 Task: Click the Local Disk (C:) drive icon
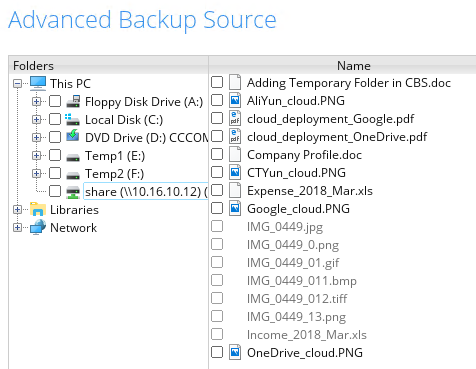(72, 119)
